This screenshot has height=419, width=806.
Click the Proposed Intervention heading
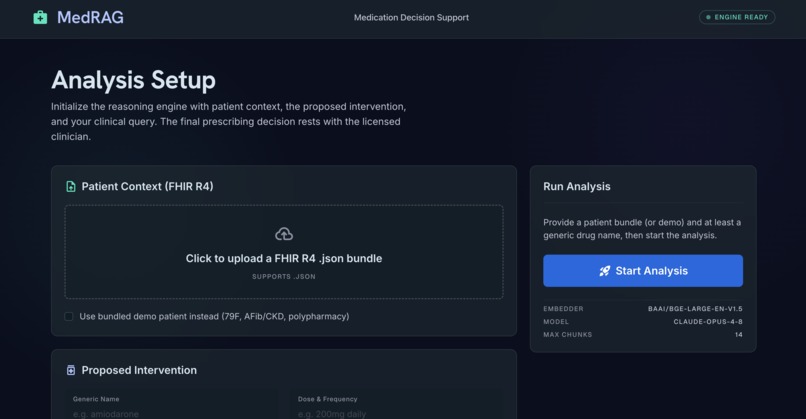coord(139,370)
